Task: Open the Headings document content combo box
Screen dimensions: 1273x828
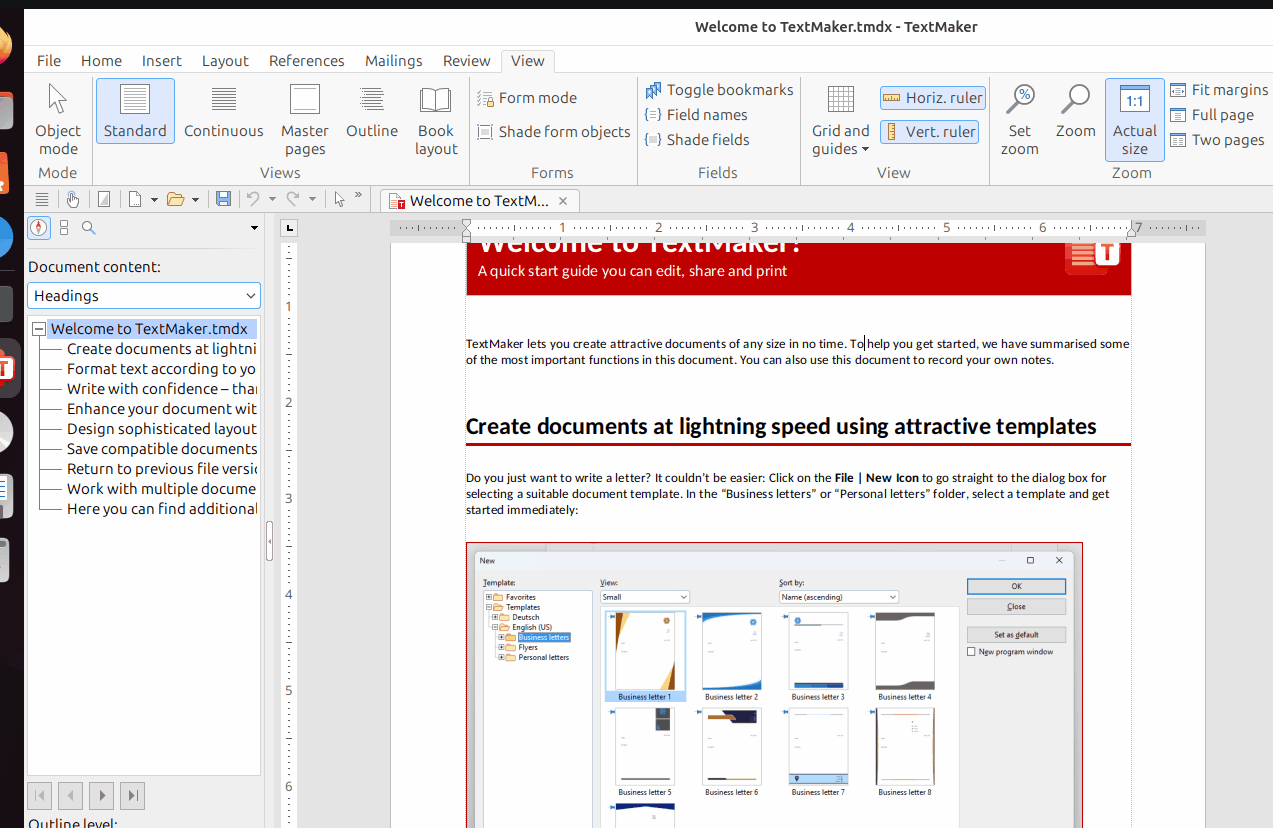Action: point(144,296)
